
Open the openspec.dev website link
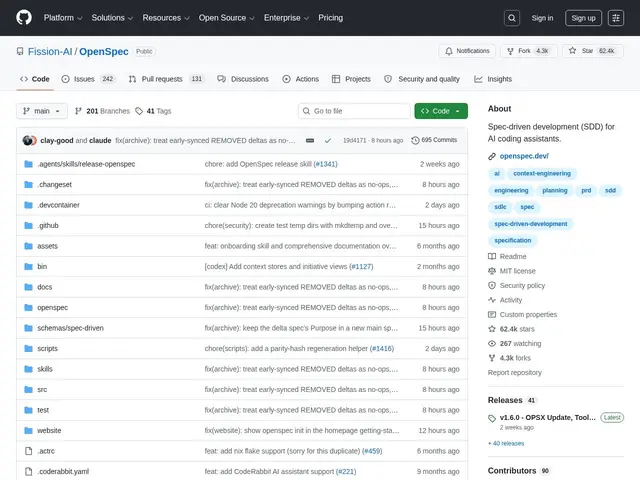pos(524,156)
